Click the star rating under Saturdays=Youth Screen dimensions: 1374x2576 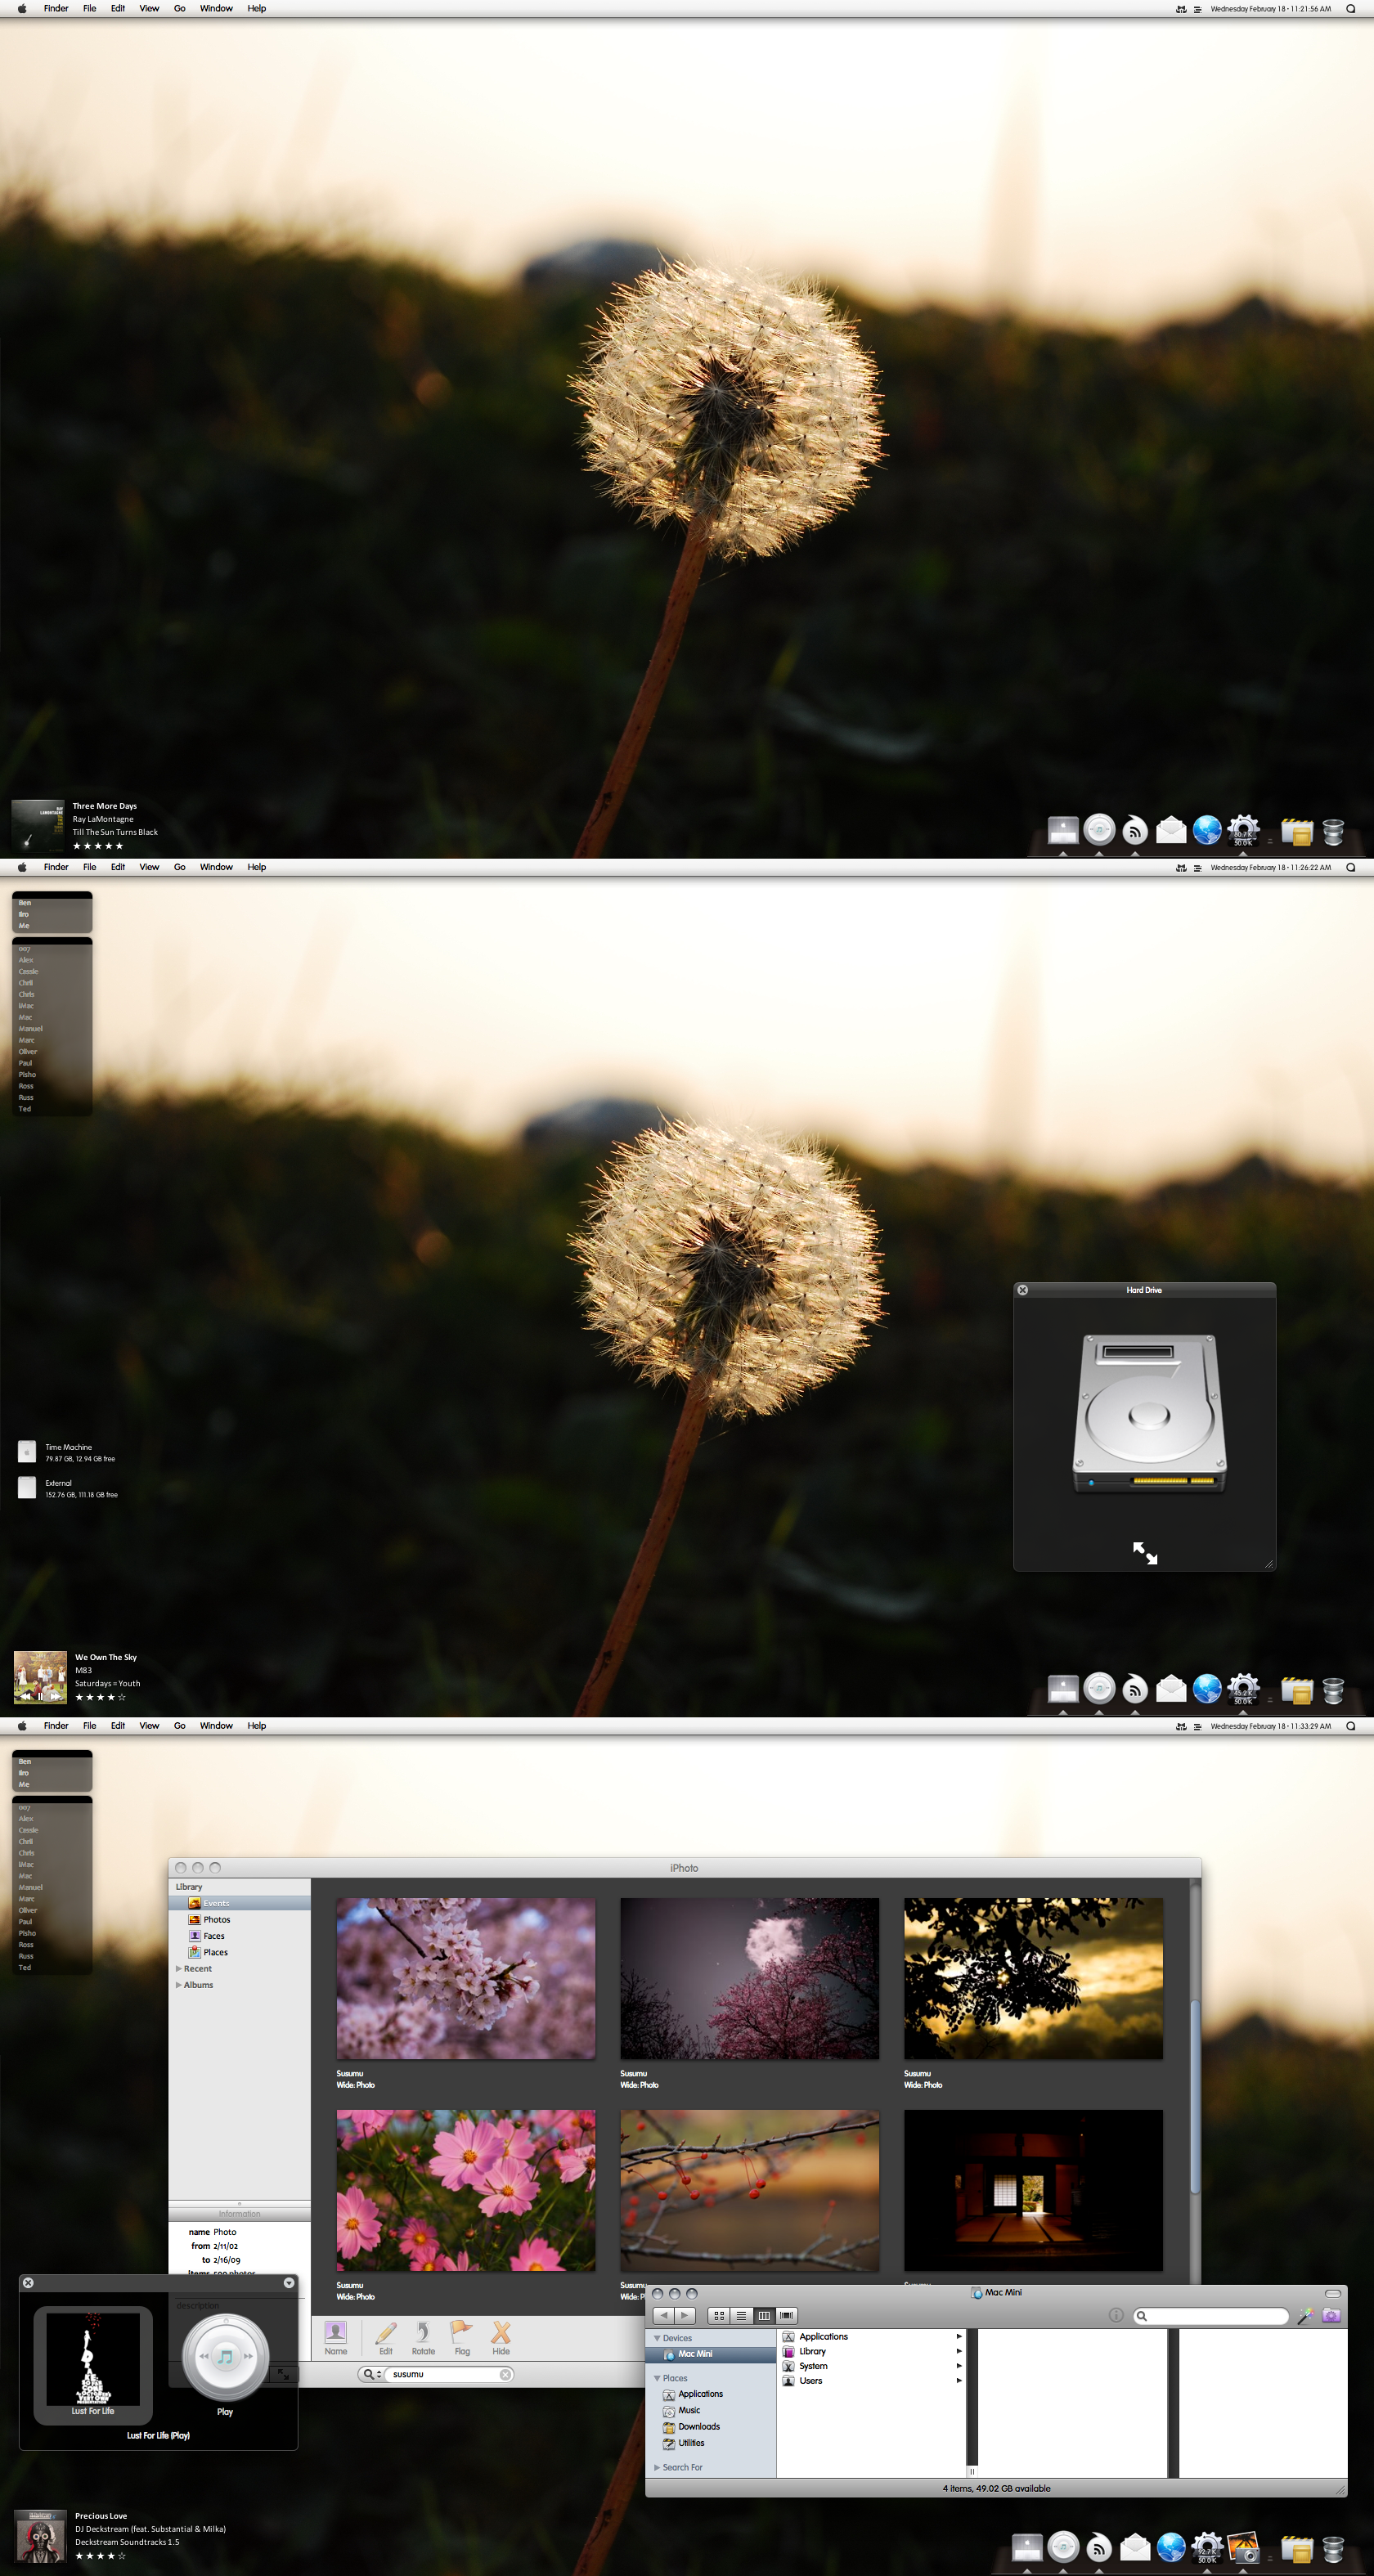(x=100, y=1697)
